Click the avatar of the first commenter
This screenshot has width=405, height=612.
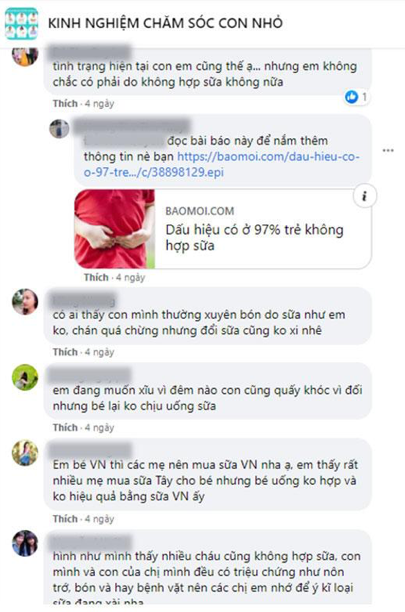point(25,57)
